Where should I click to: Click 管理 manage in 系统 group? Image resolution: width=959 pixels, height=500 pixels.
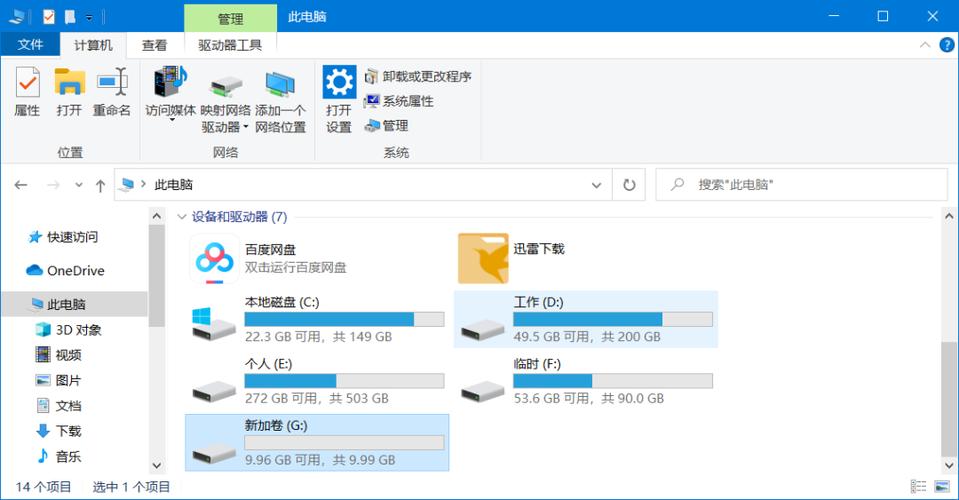tap(386, 125)
